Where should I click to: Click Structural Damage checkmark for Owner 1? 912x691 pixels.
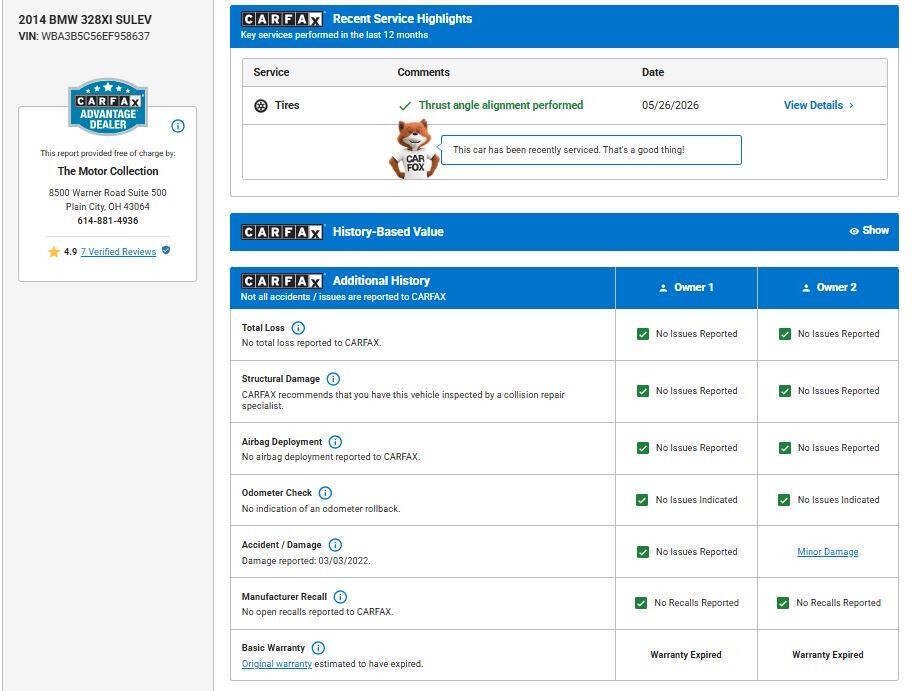click(643, 391)
